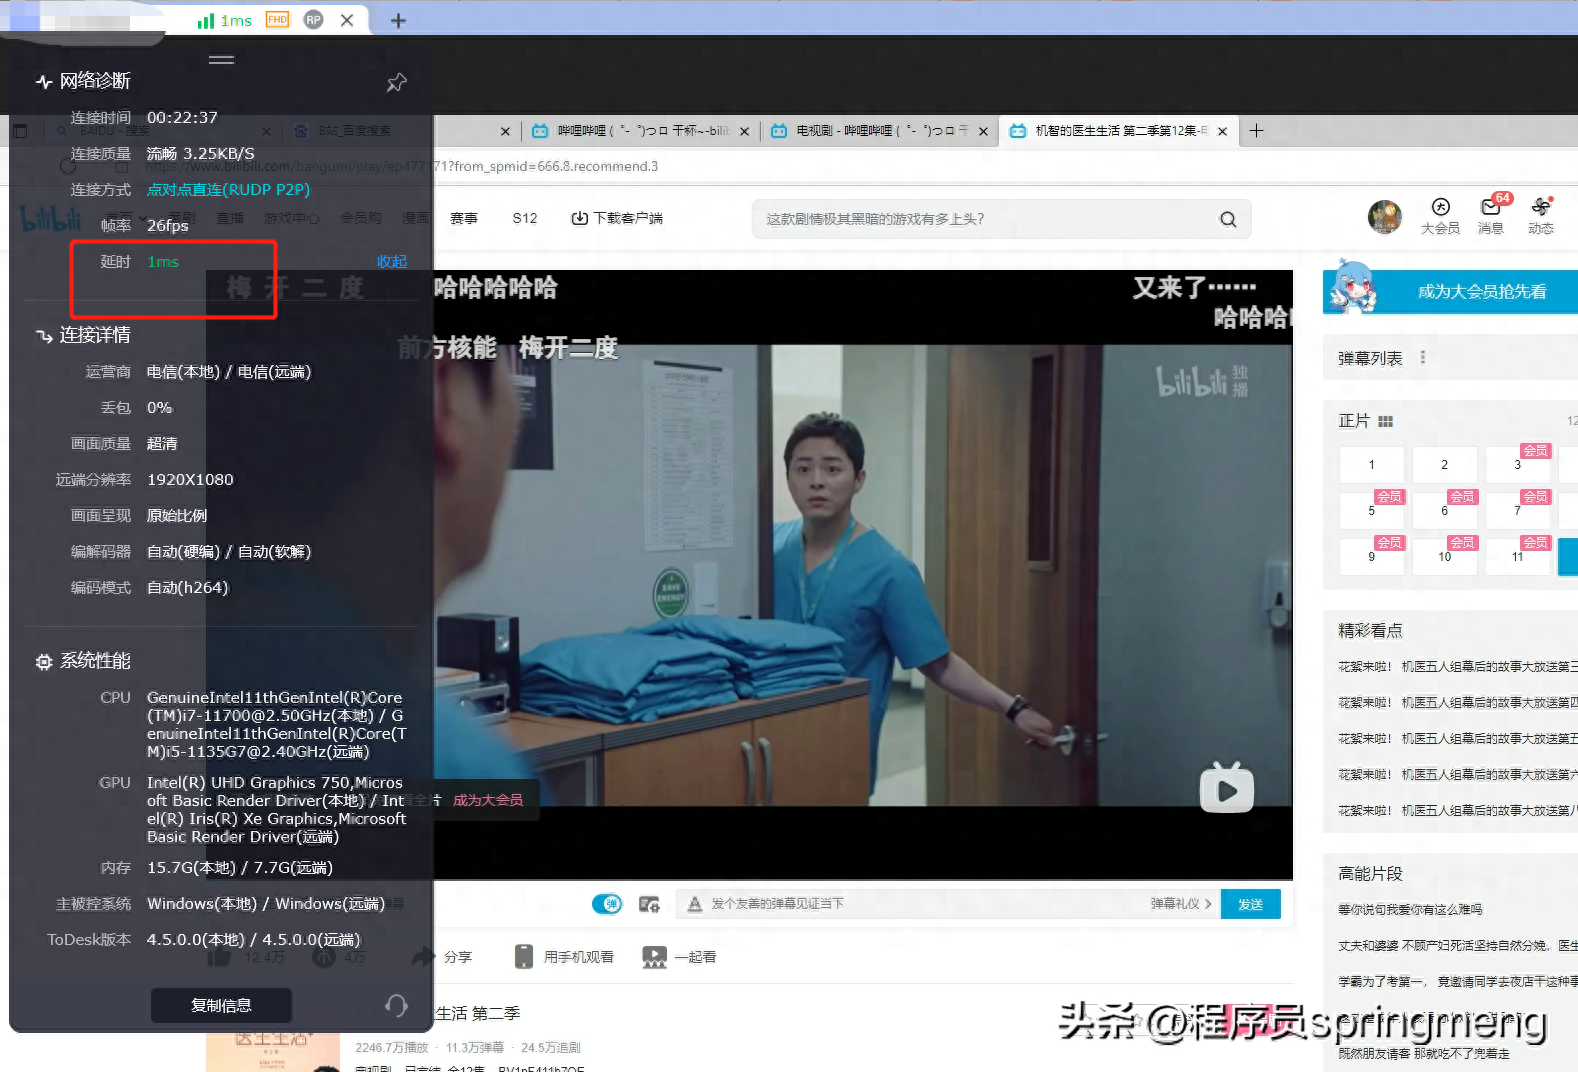This screenshot has height=1072, width=1578.
Task: Click the danmaku settings icon beside toggle
Action: (649, 904)
